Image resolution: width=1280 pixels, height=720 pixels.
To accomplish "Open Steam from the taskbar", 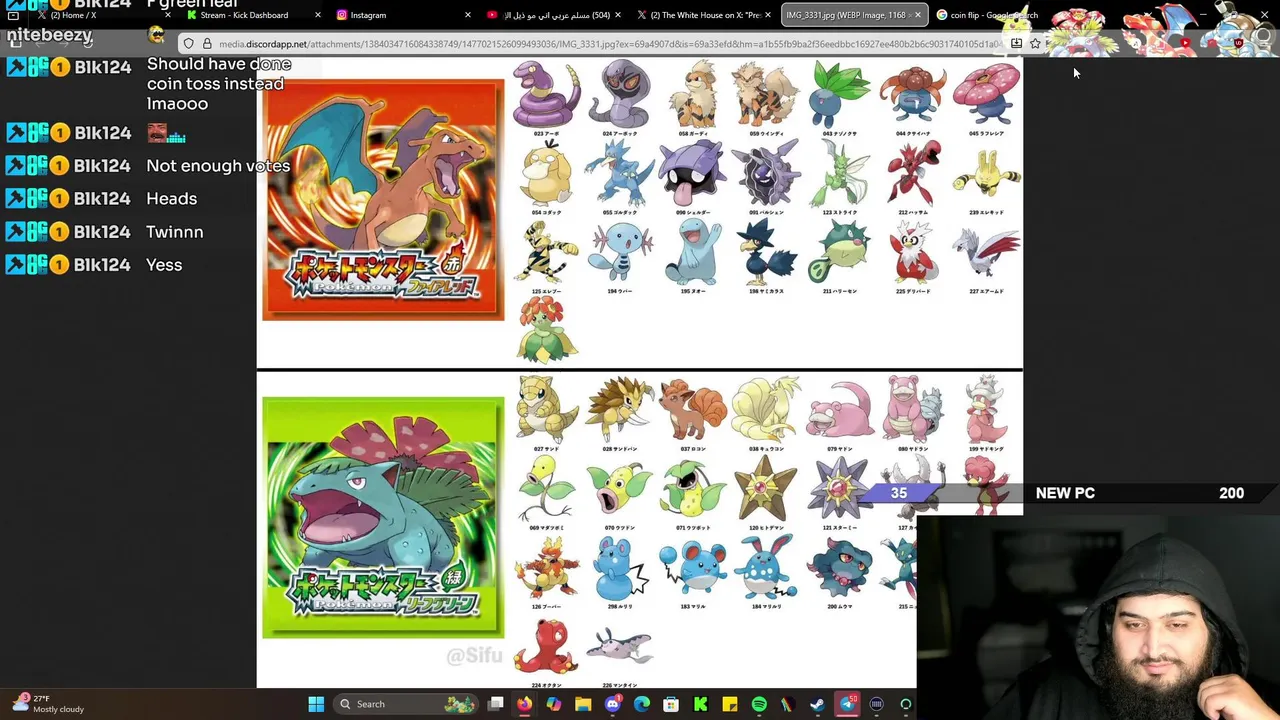I will click(x=817, y=704).
